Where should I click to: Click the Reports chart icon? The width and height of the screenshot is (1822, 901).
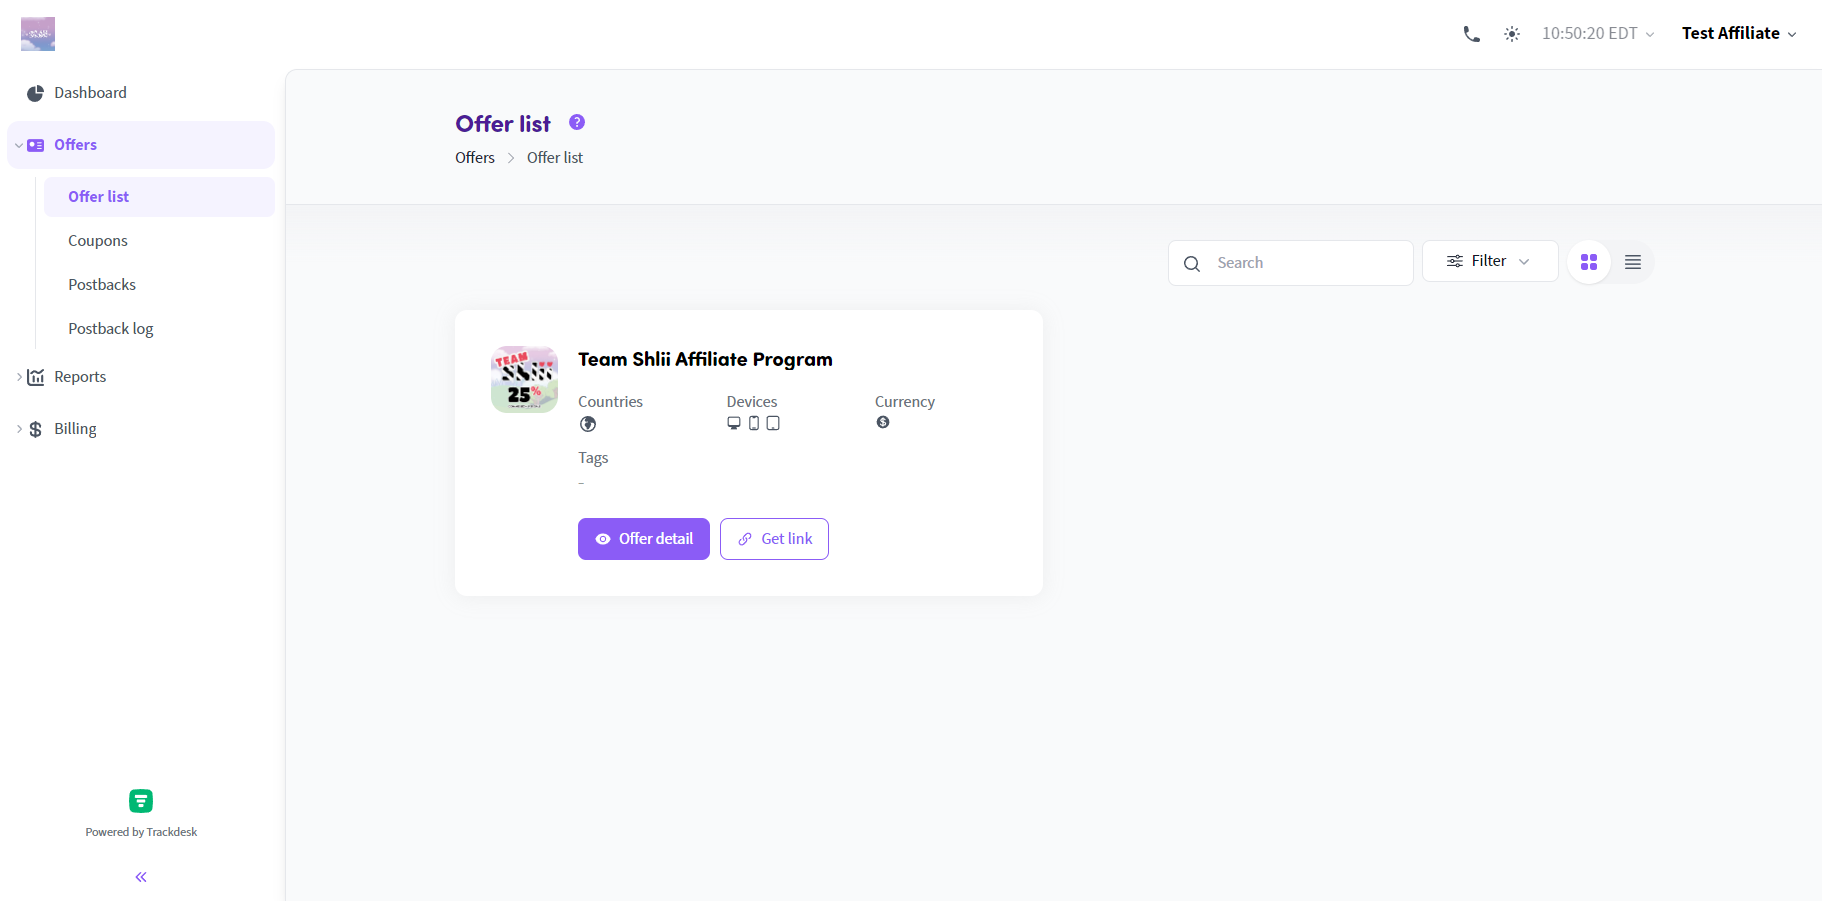36,377
